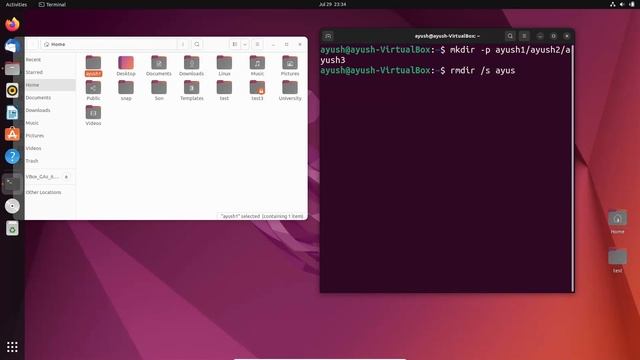
Task: Select the snap folder
Action: coord(126,91)
